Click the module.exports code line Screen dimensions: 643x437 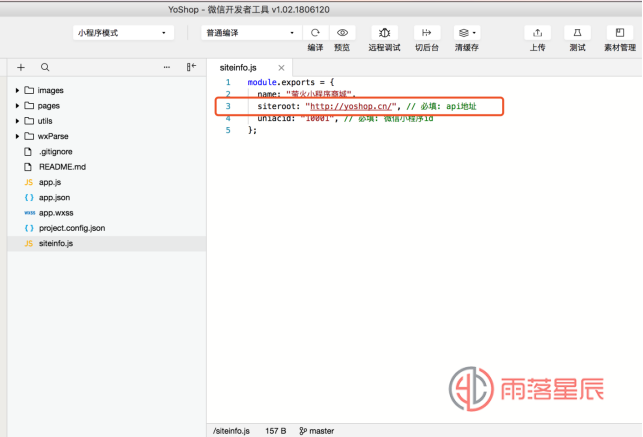(x=291, y=82)
